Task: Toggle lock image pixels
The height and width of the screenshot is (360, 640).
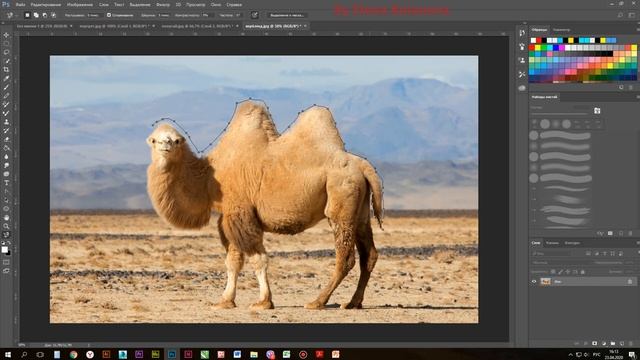Action: 560,272
